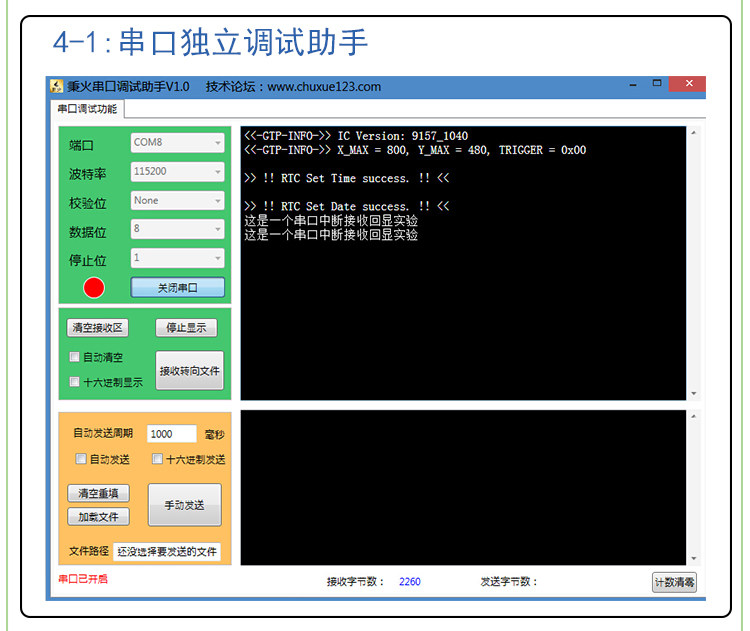Select the 串口调试功能 tab
750x631 pixels.
point(87,109)
